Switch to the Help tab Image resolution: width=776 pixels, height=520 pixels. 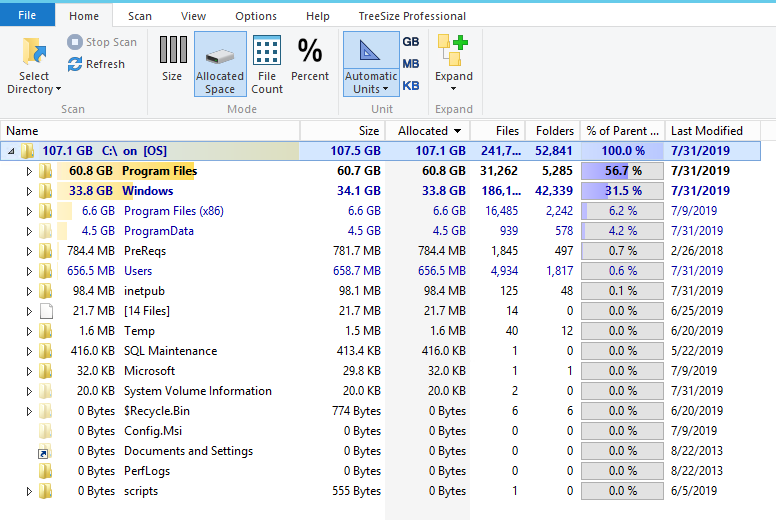pyautogui.click(x=318, y=16)
